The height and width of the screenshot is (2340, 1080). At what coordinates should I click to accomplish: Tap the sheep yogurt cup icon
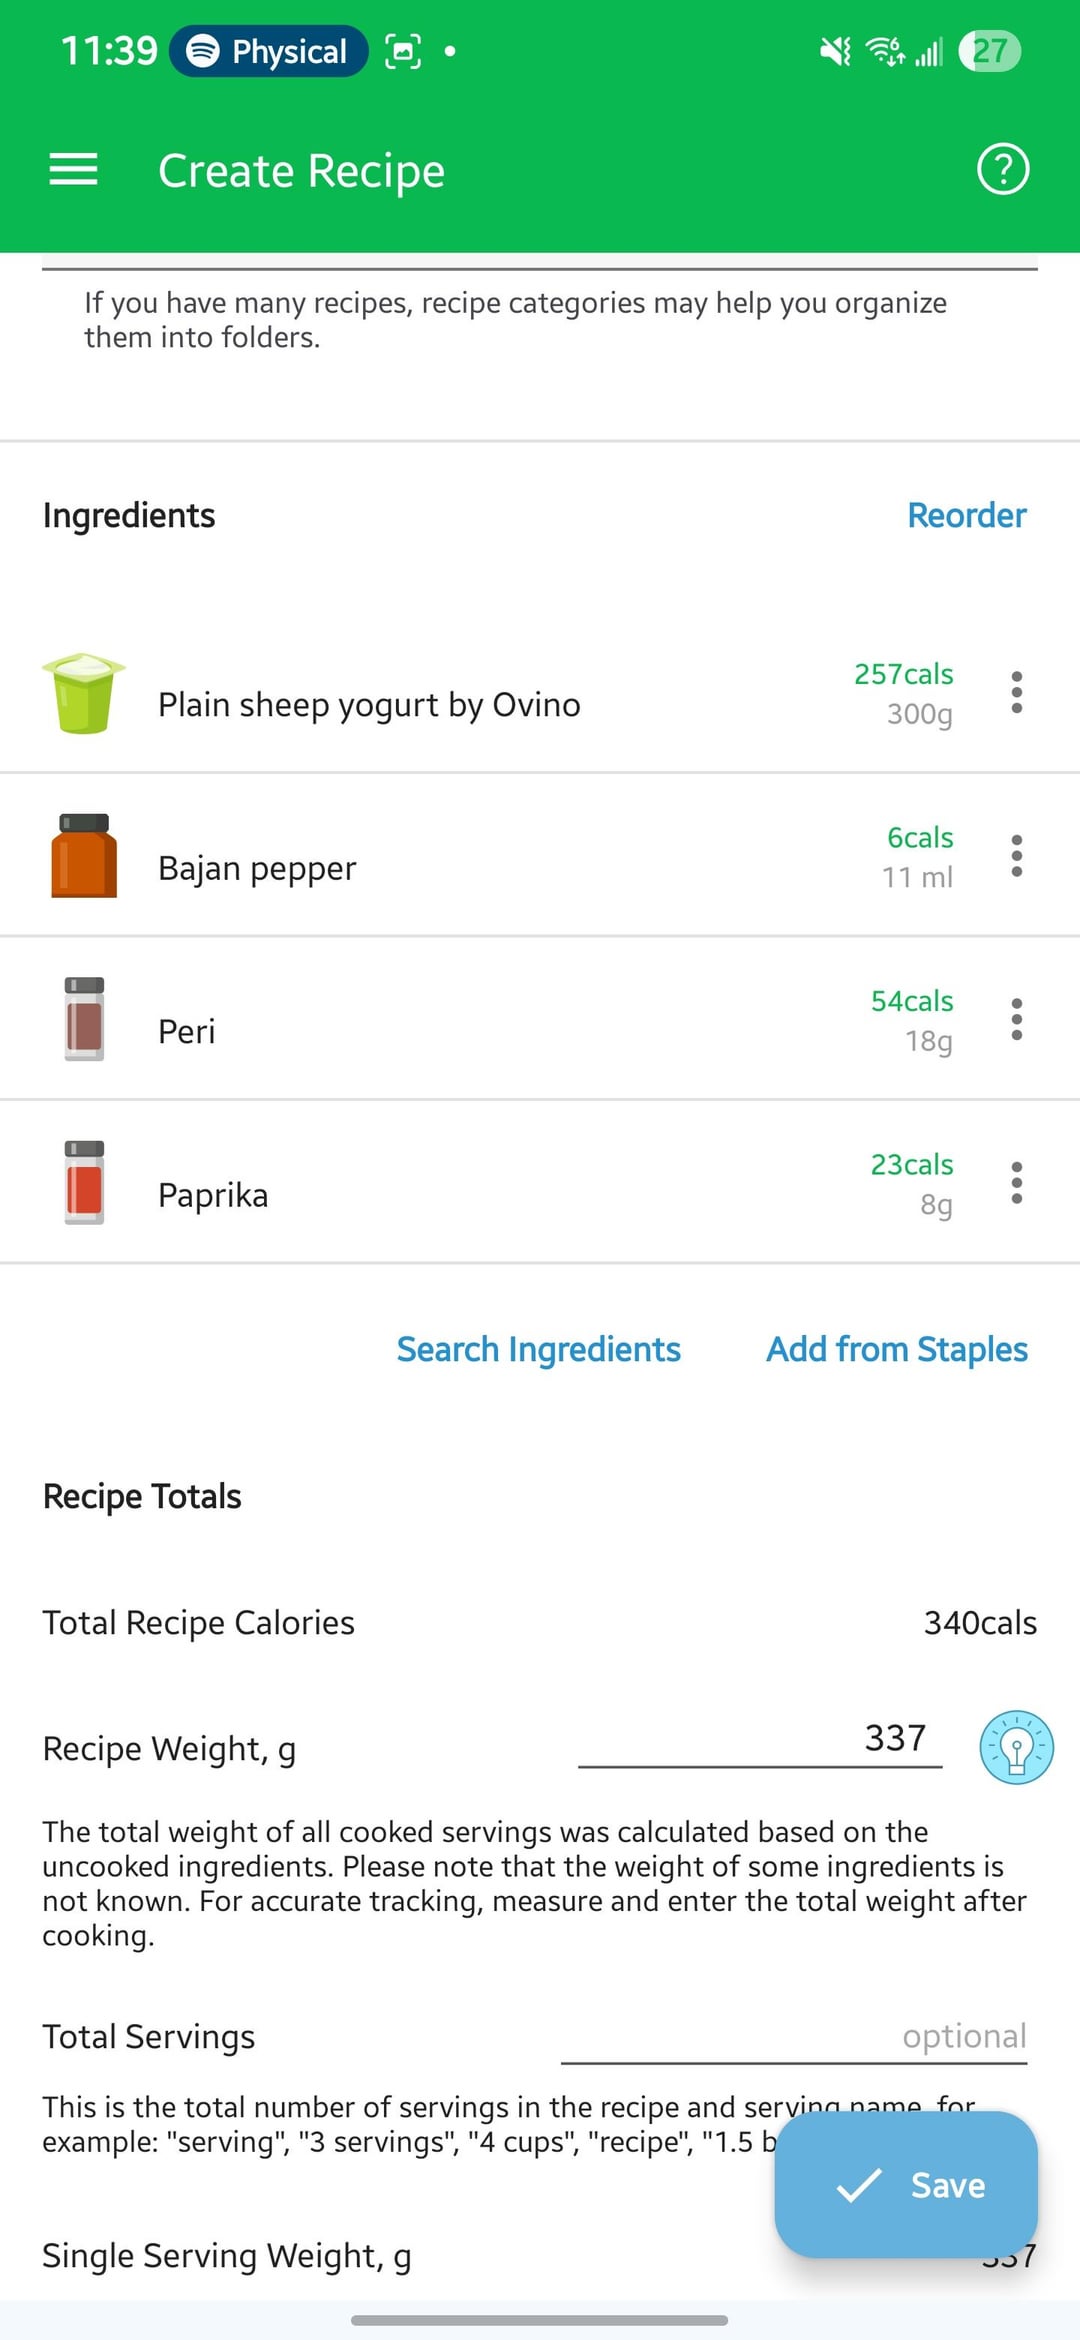click(84, 693)
